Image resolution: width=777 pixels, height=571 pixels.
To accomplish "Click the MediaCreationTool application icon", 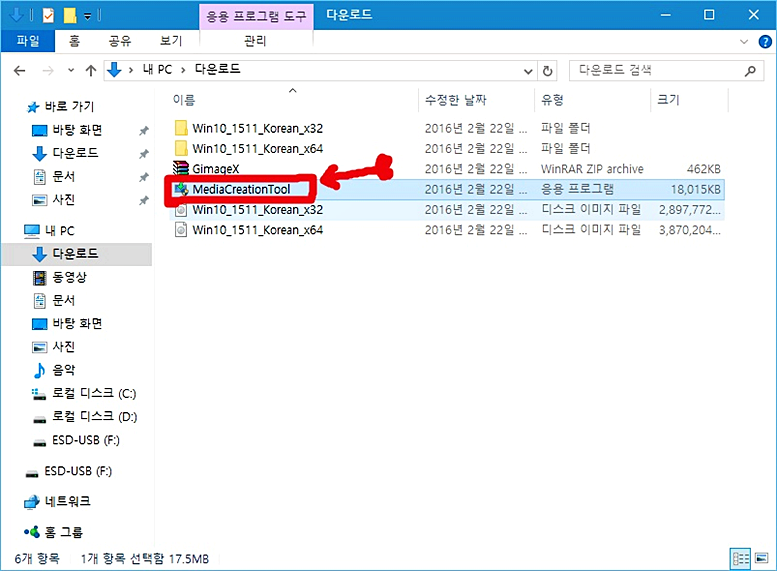I will (181, 189).
